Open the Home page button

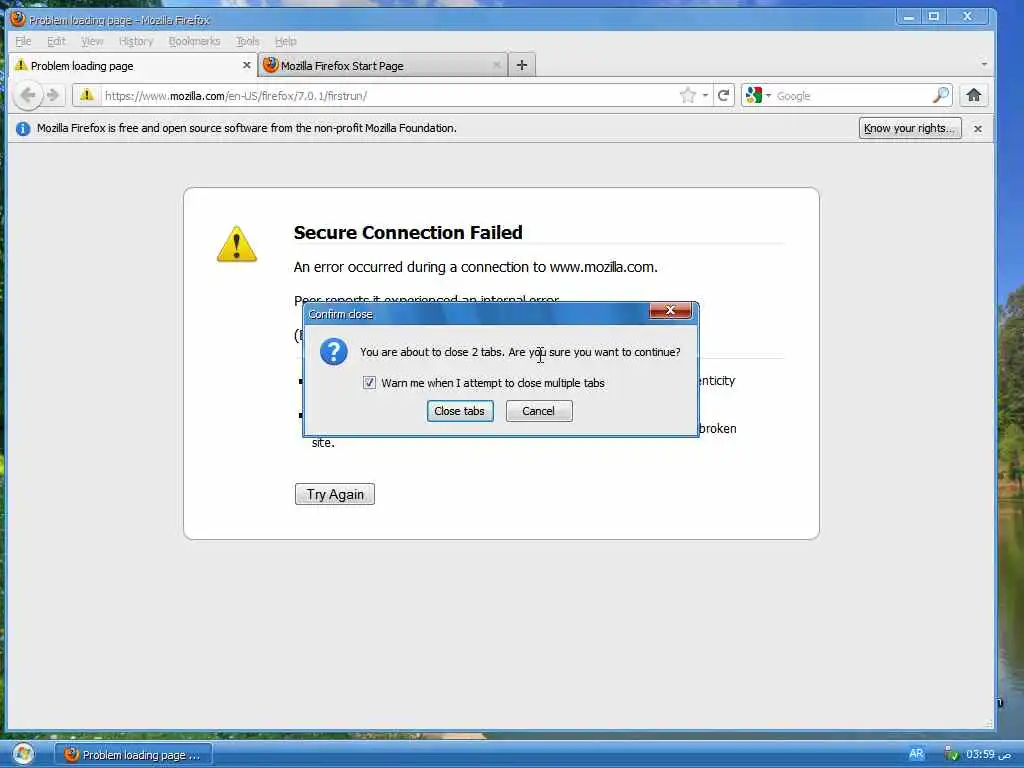click(x=973, y=95)
